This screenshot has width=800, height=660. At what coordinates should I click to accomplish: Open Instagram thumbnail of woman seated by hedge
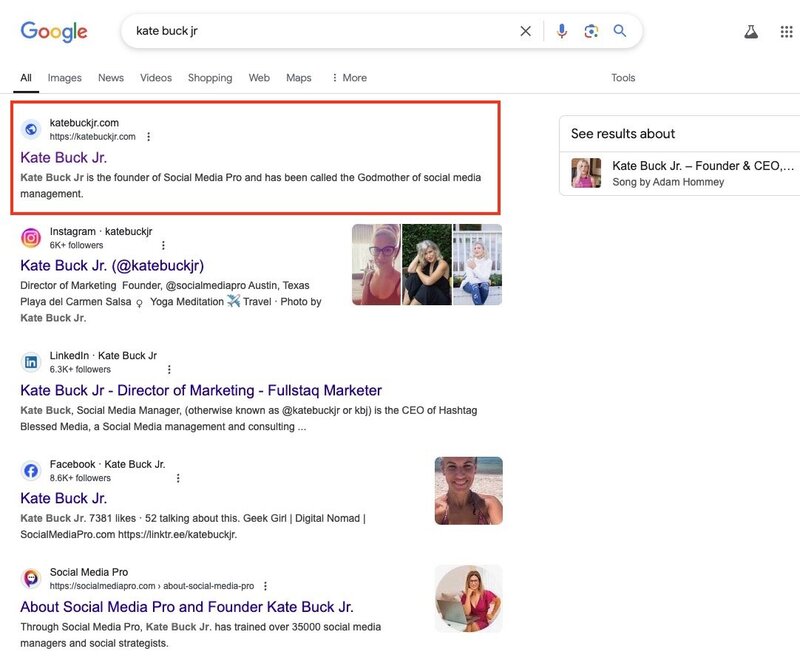click(427, 265)
